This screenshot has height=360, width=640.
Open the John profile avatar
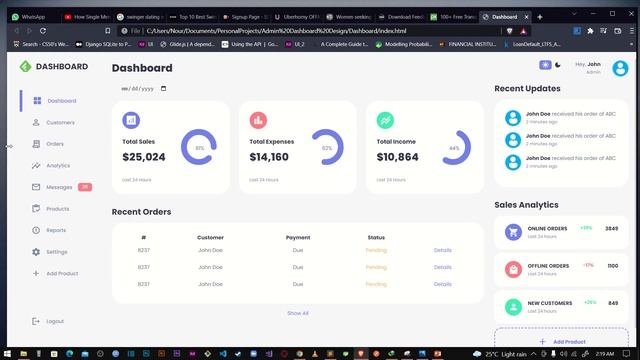click(x=620, y=68)
